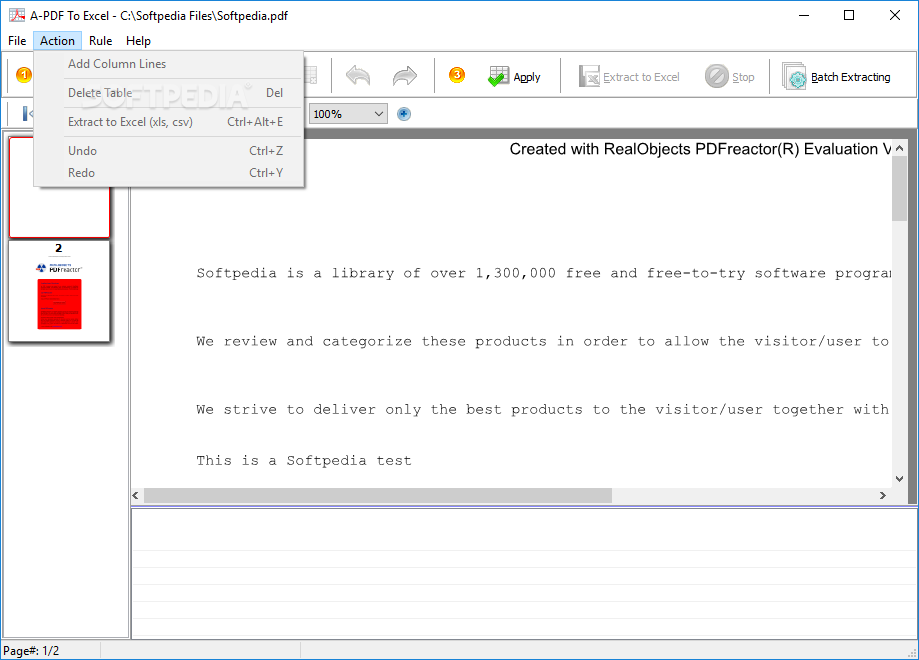The height and width of the screenshot is (660, 919).
Task: Click horizontal scrollbar right arrow
Action: 883,495
